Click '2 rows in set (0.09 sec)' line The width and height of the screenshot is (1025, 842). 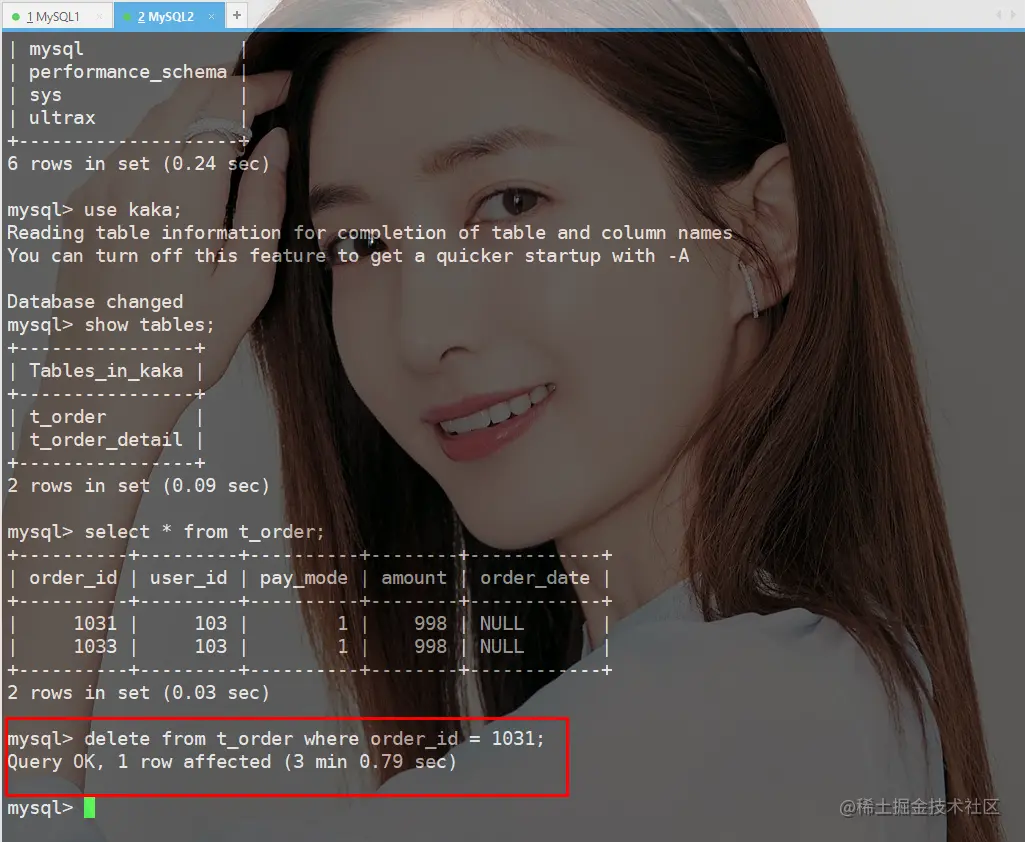[x=138, y=486]
